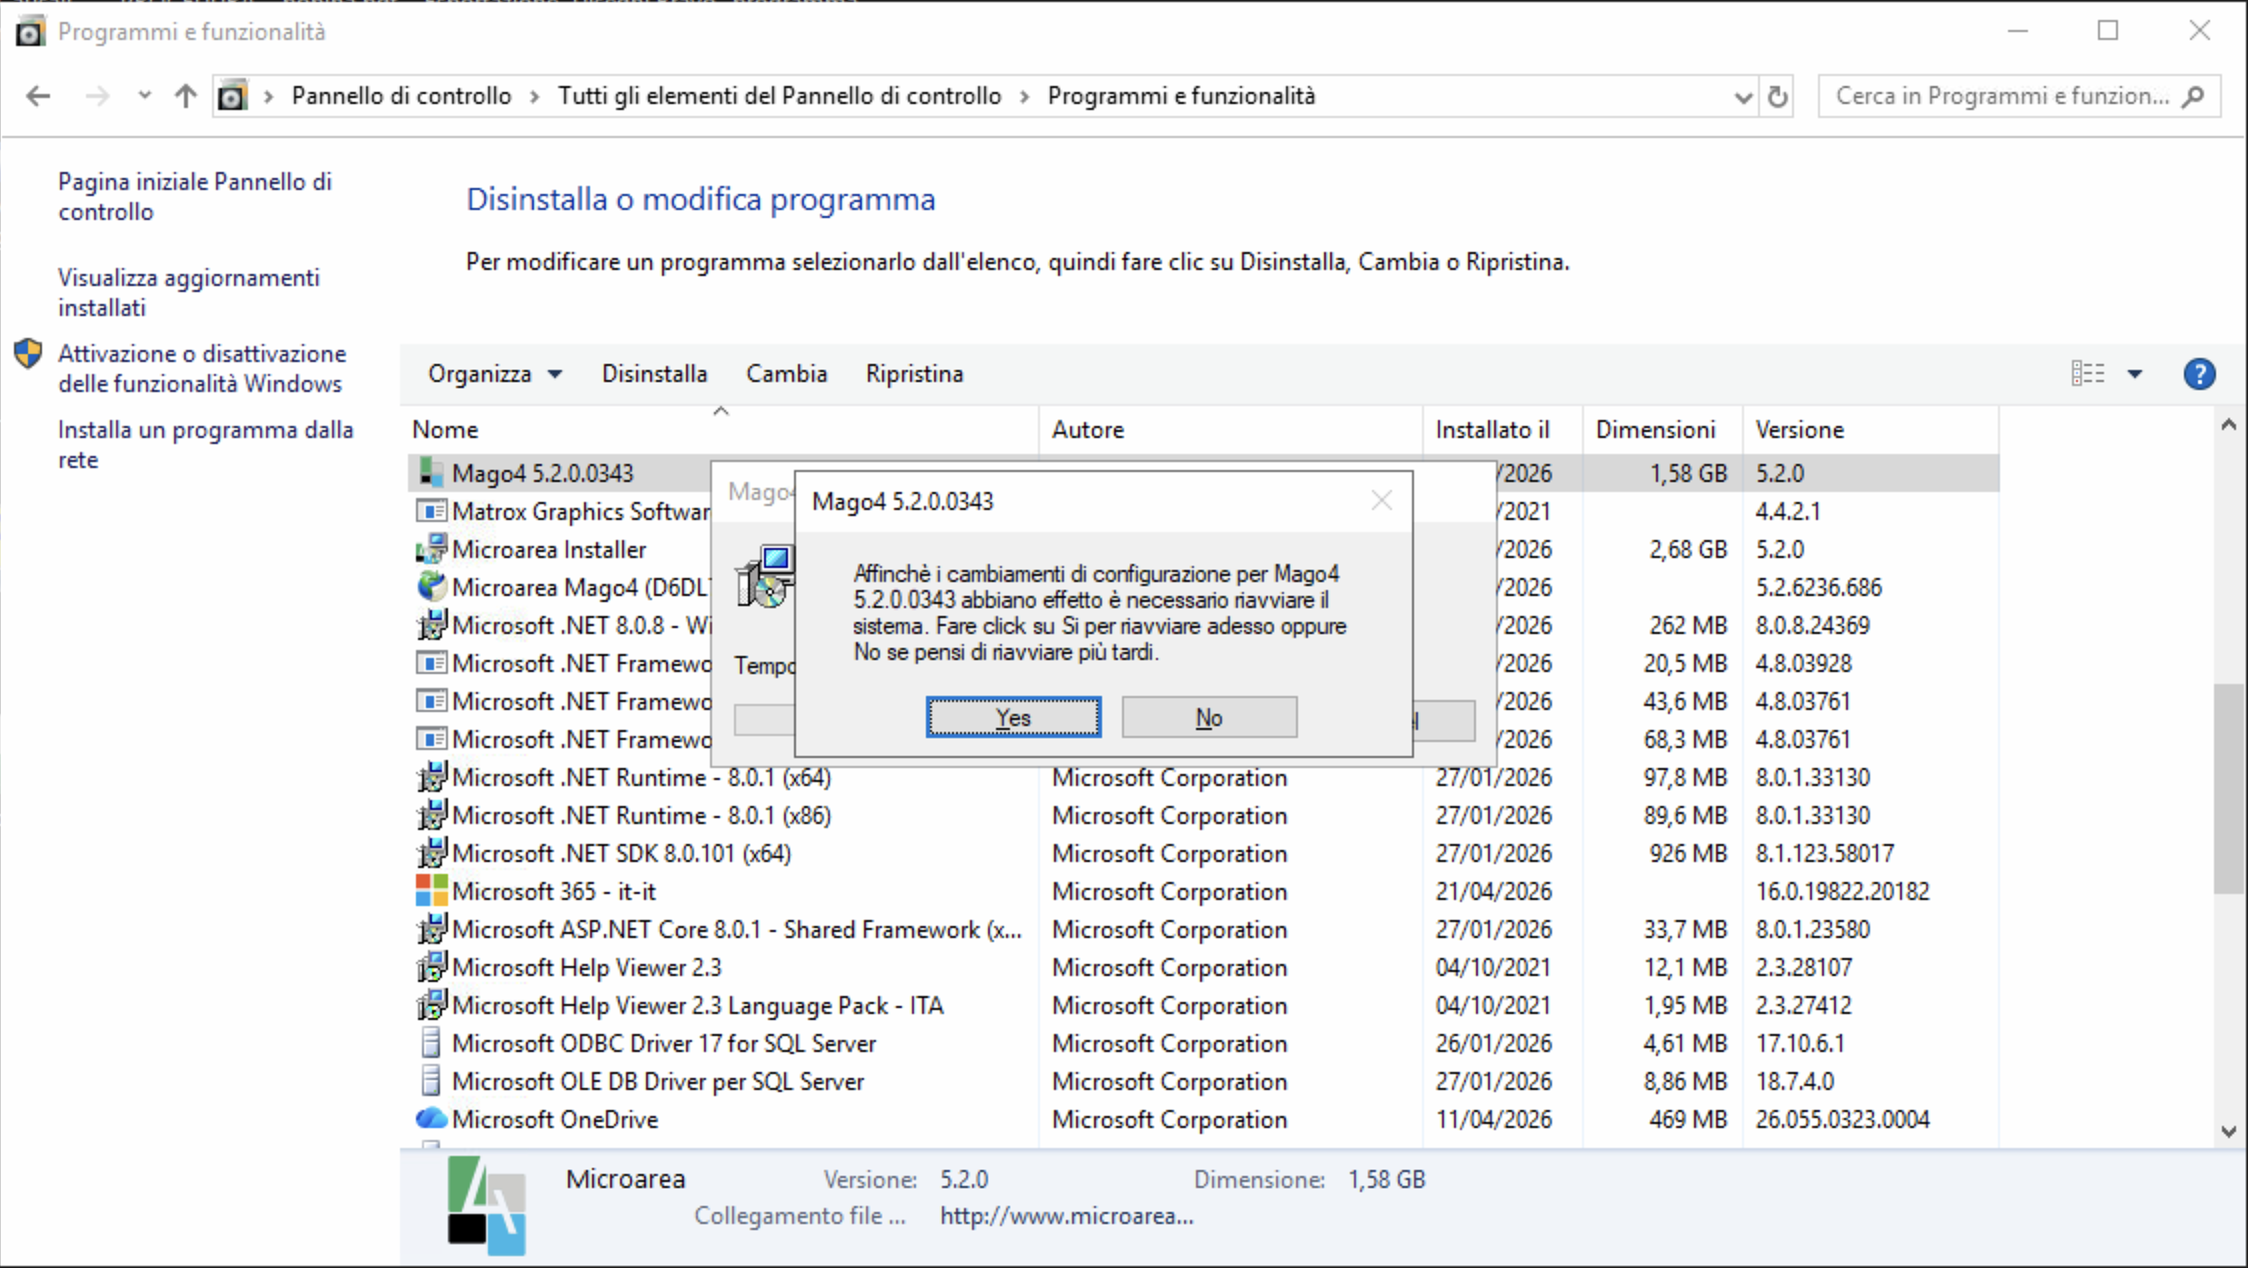Viewport: 2248px width, 1268px height.
Task: Click Disinstalla in the toolbar
Action: pyautogui.click(x=654, y=374)
